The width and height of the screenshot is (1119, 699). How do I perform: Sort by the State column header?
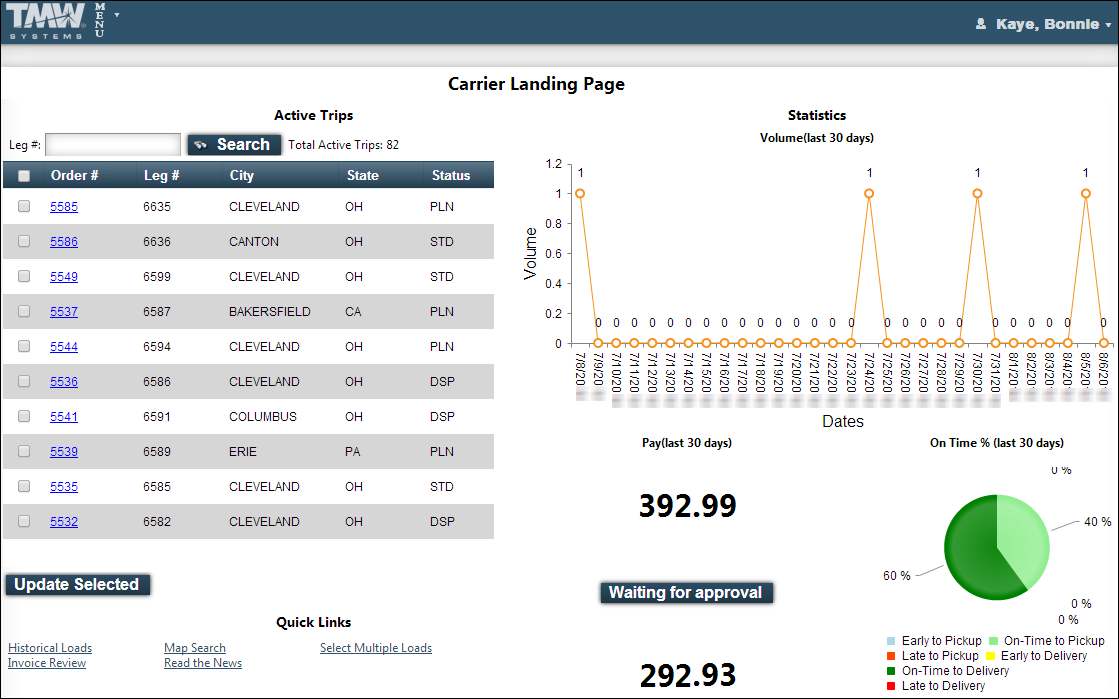pyautogui.click(x=363, y=175)
